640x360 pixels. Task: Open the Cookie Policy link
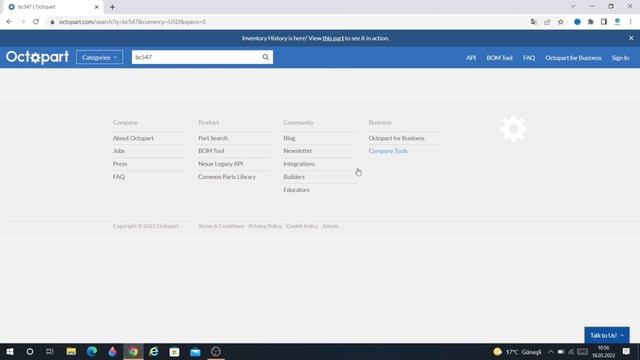[302, 226]
